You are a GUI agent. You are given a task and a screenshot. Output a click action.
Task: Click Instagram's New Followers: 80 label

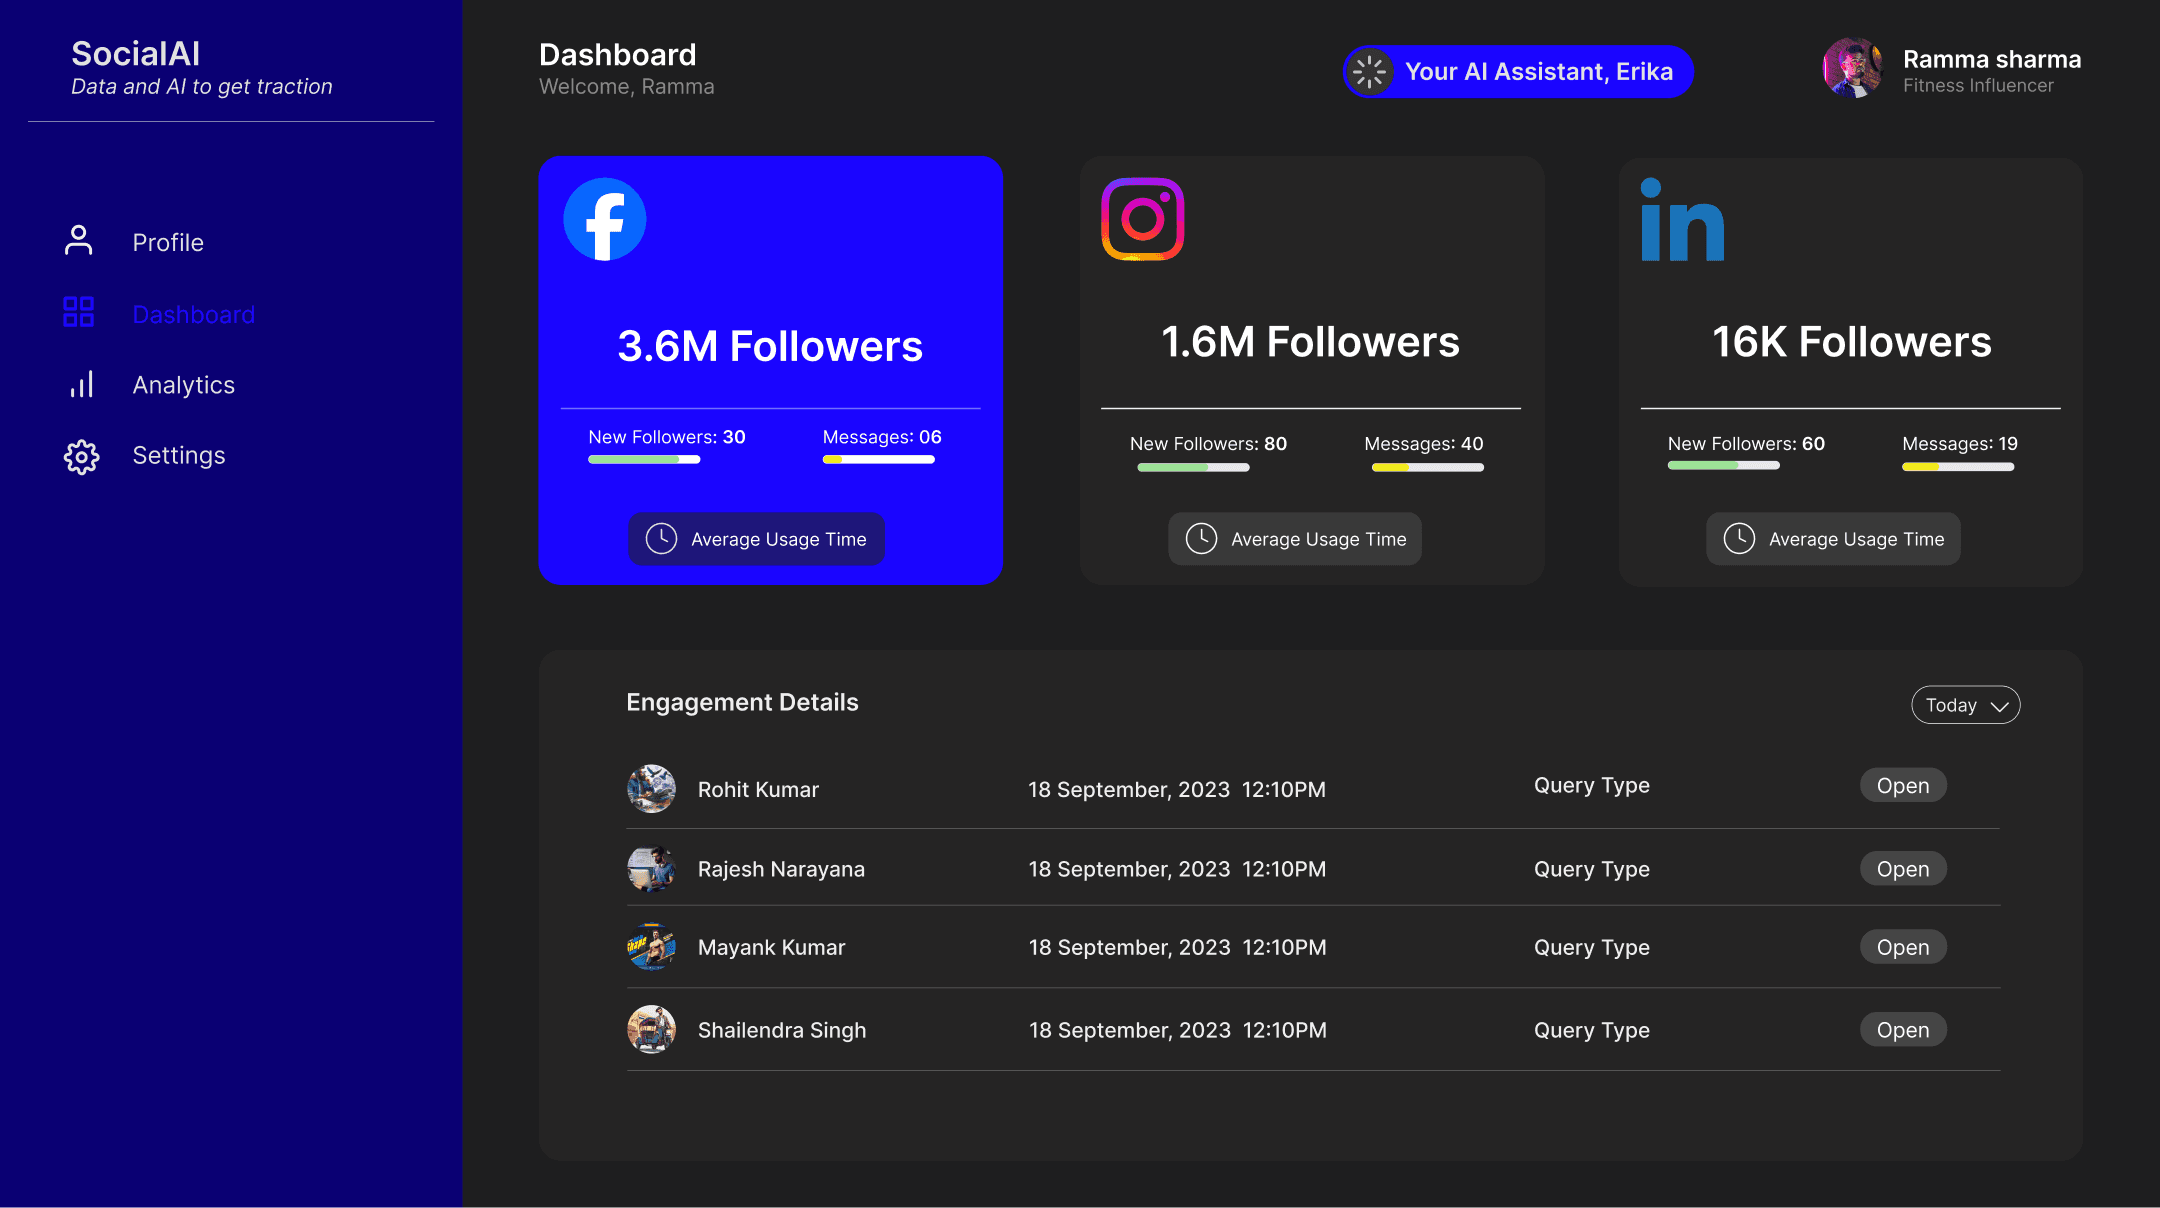(x=1208, y=444)
